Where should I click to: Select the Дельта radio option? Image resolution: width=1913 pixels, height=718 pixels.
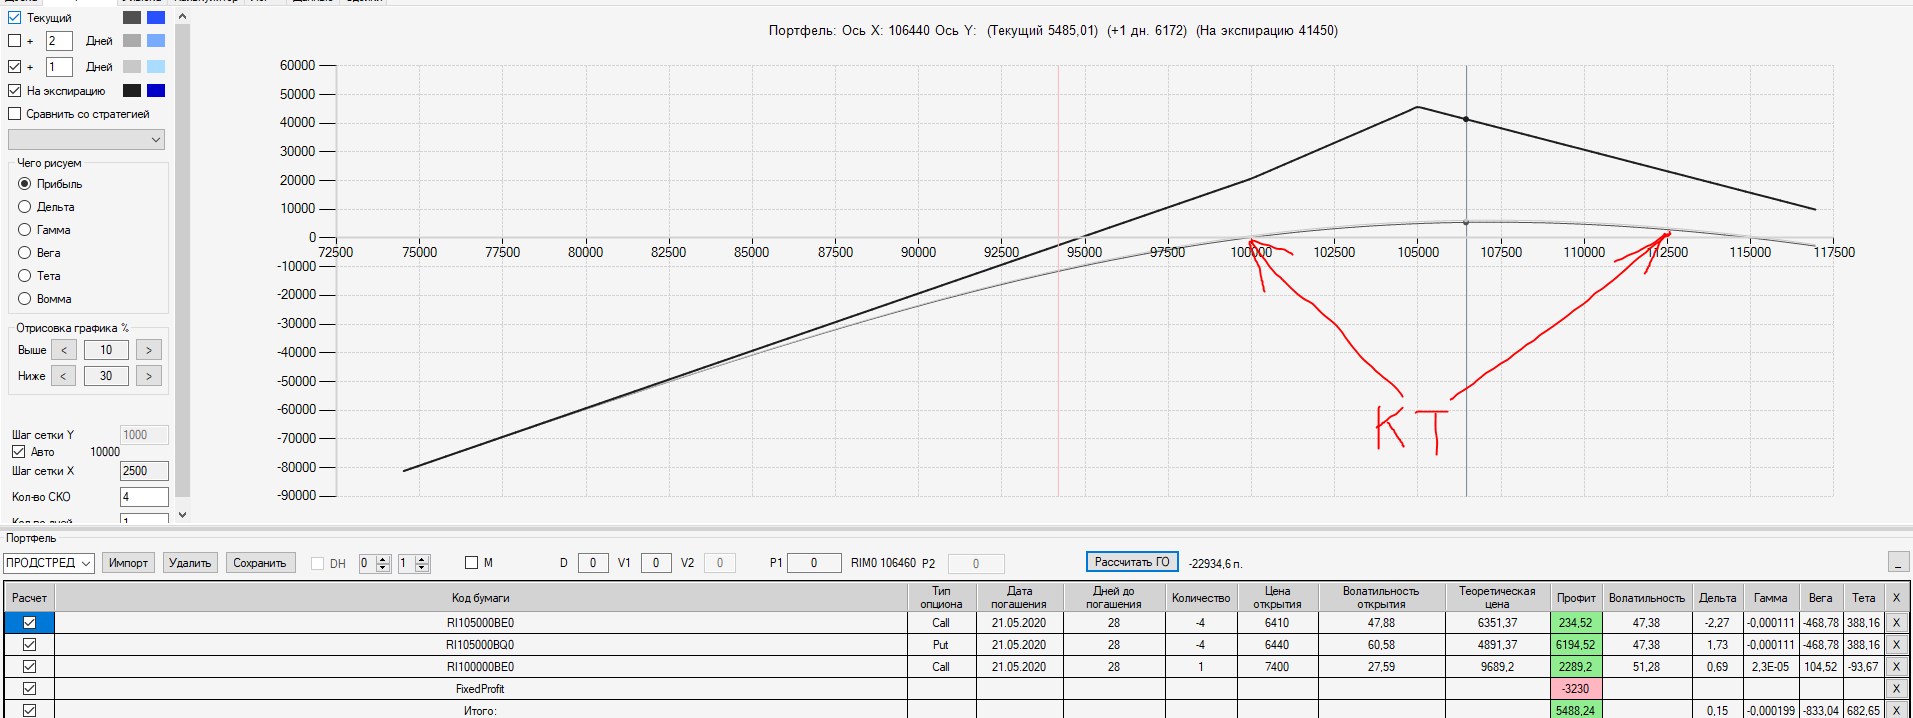[25, 207]
